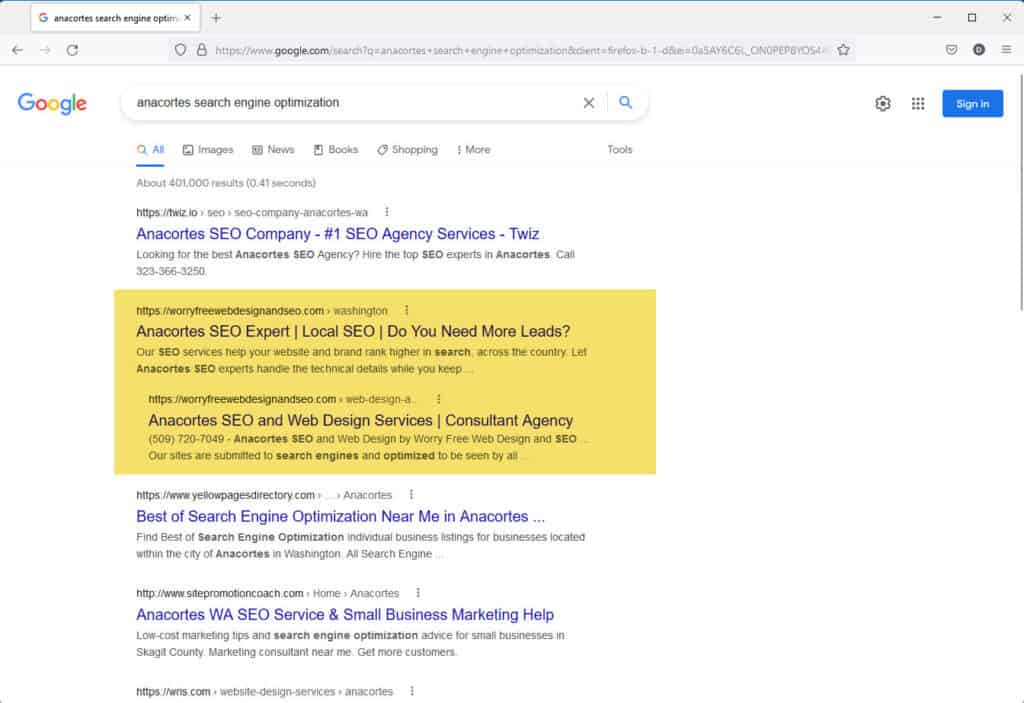Viewport: 1024px width, 703px height.
Task: Open options dots for yellowpagesdirectory result
Action: (x=411, y=495)
